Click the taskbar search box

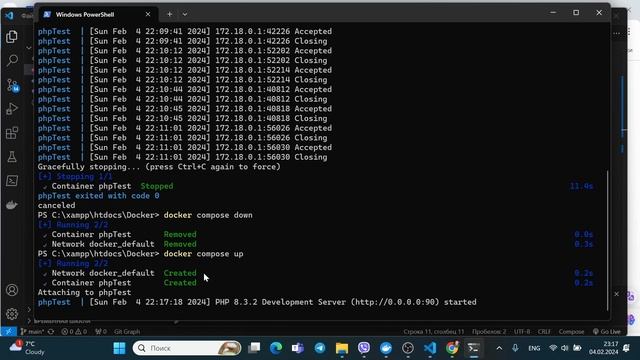tap(187, 348)
